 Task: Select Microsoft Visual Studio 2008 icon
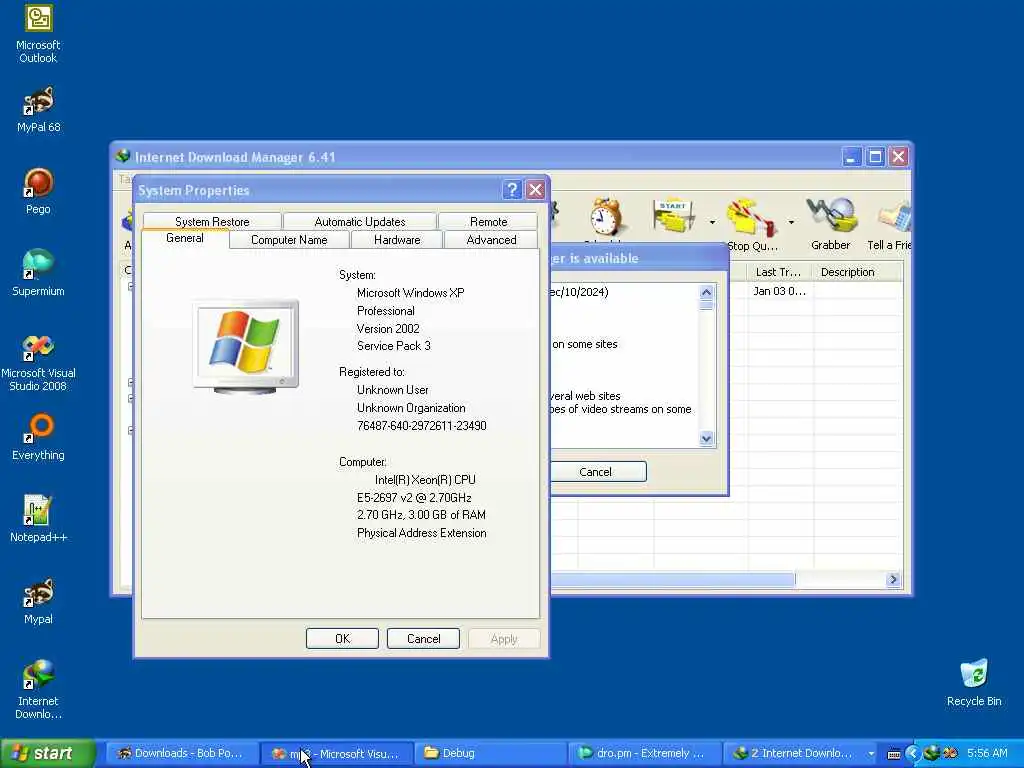38,362
